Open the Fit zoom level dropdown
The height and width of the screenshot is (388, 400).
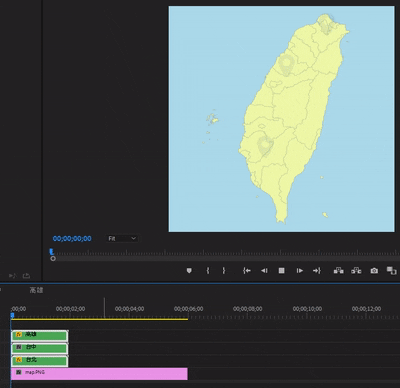[x=122, y=239]
